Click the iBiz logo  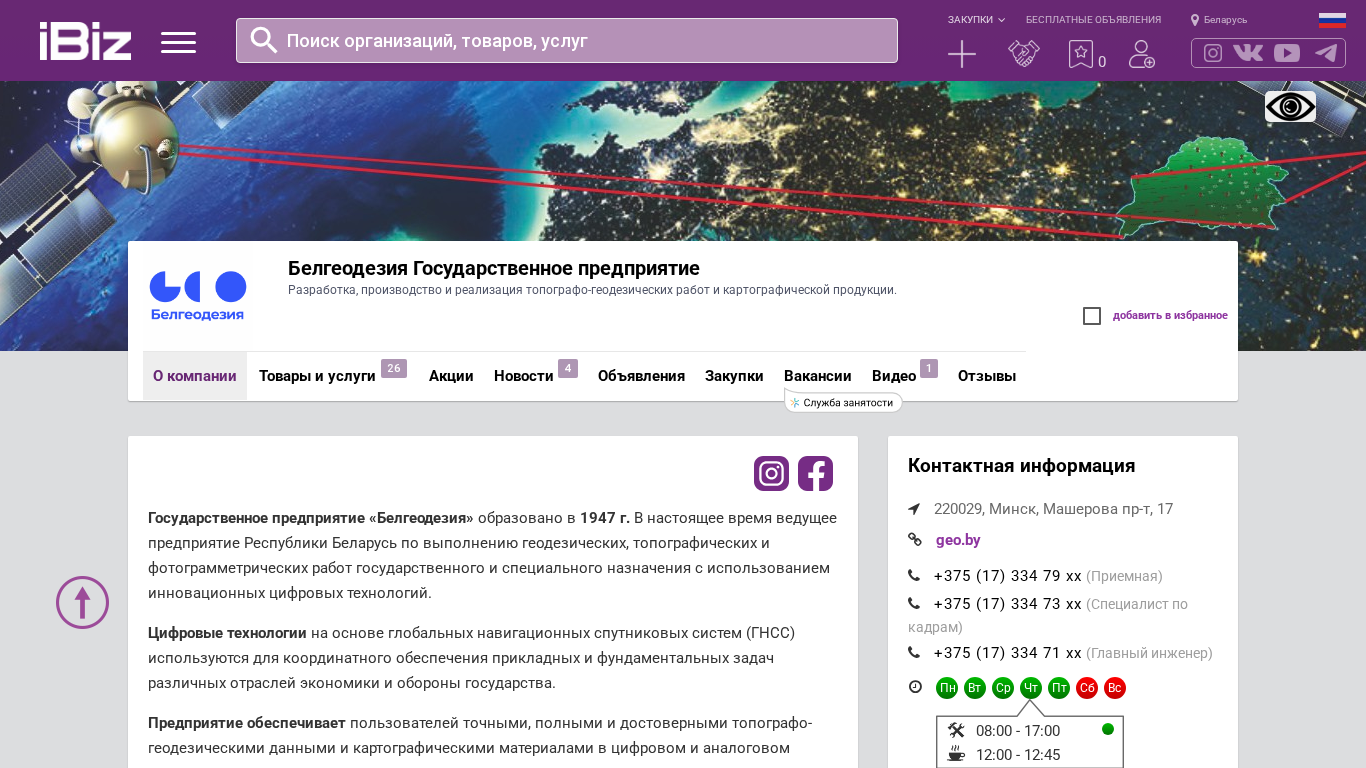click(85, 41)
